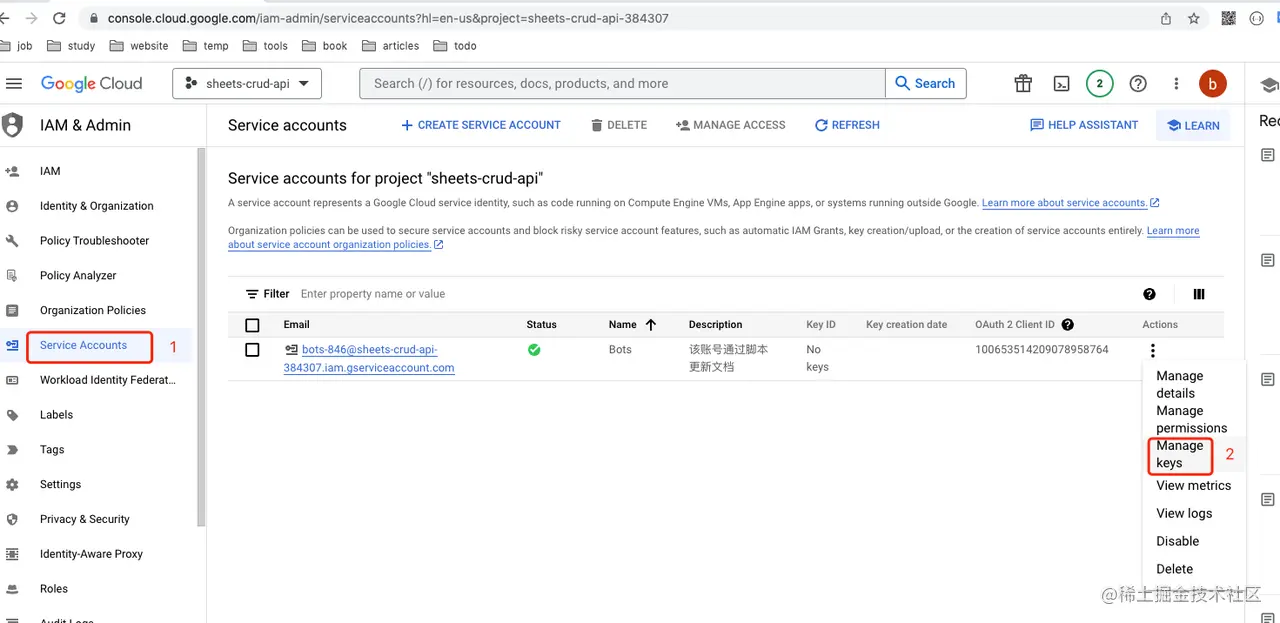1280x623 pixels.
Task: Open the three-dot Actions menu for bots-846
Action: tap(1152, 351)
